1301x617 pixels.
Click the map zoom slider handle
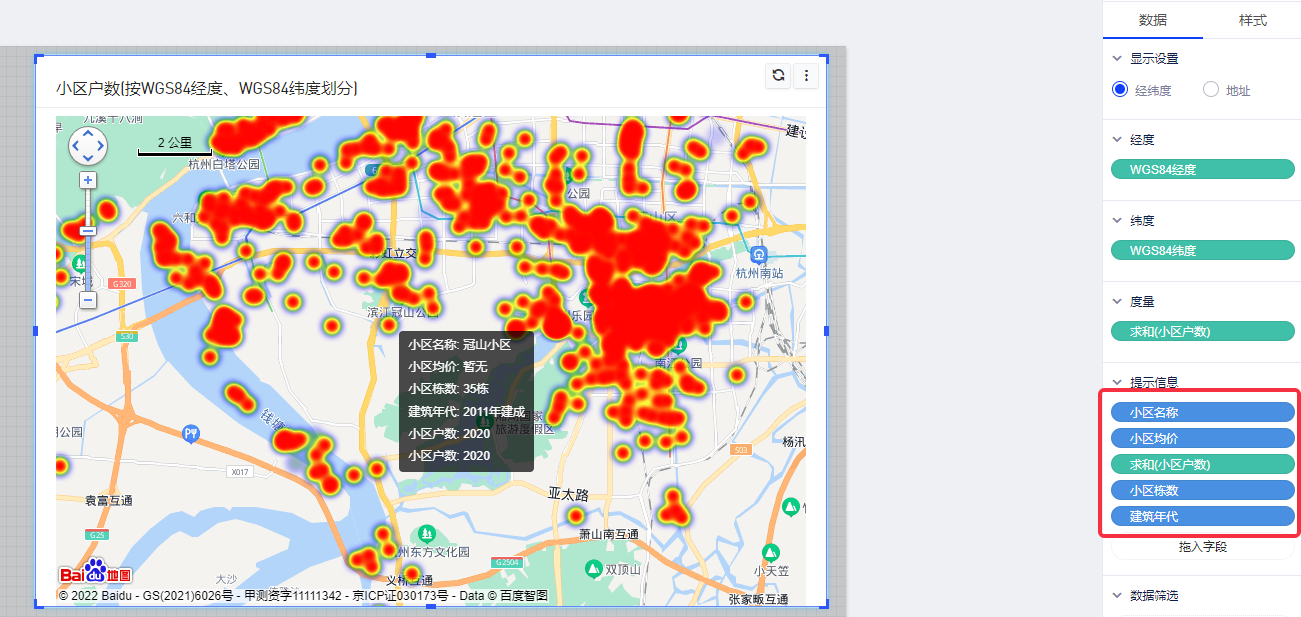click(88, 230)
